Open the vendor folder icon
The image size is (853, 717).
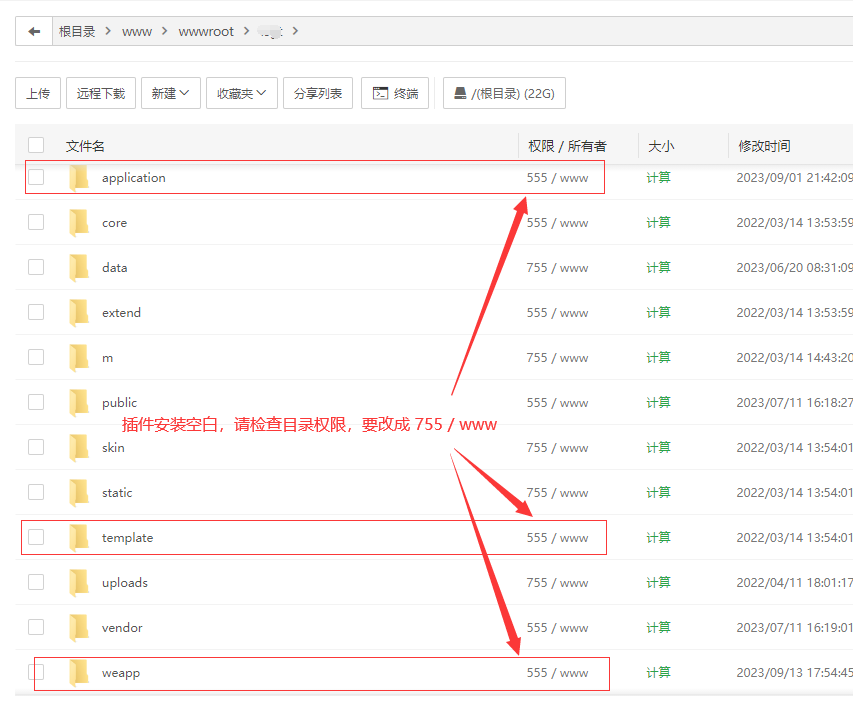[x=79, y=627]
